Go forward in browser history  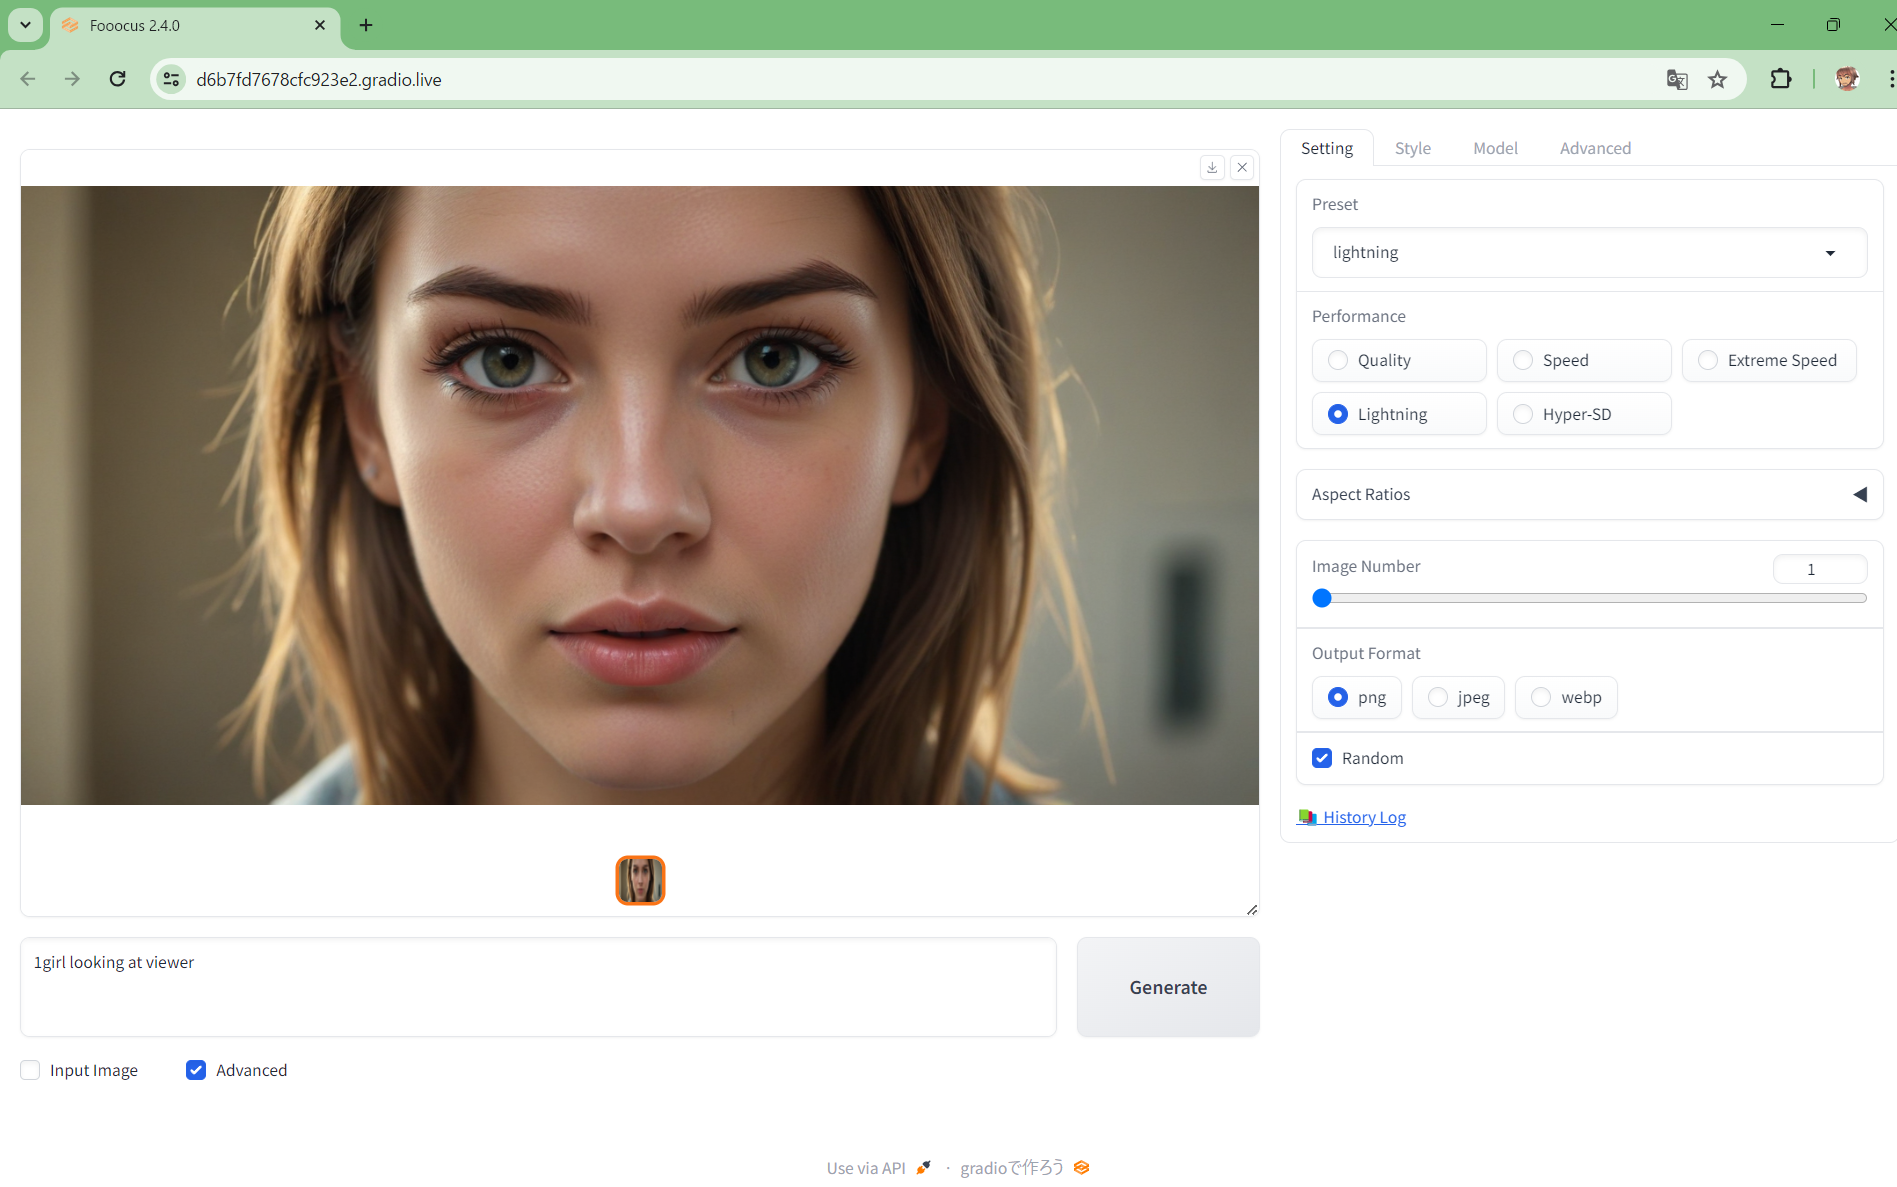pyautogui.click(x=72, y=79)
